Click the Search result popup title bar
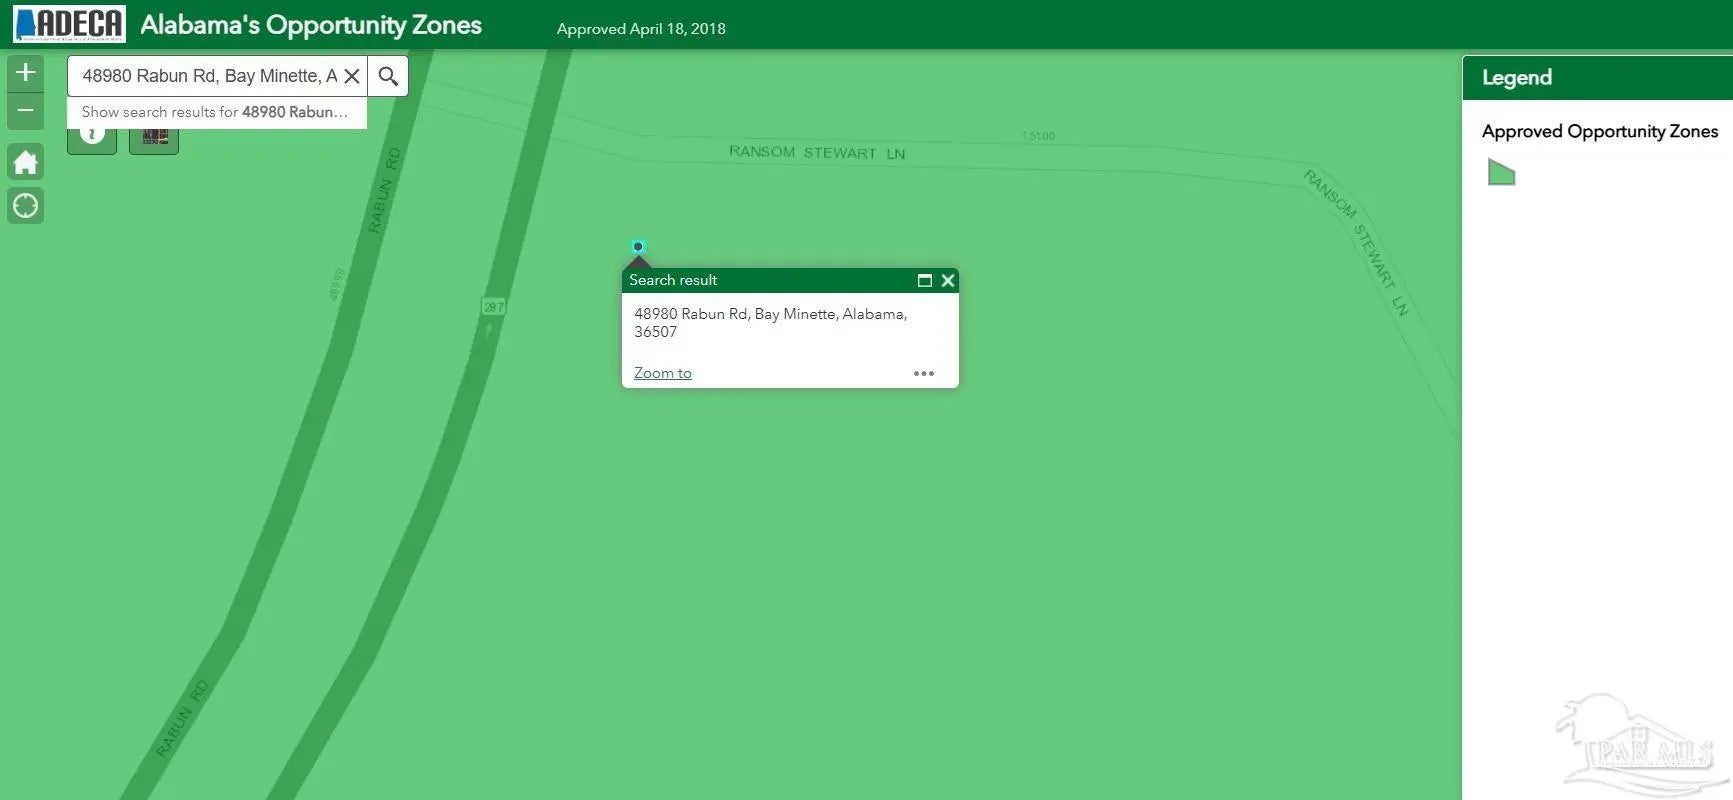 pos(760,281)
